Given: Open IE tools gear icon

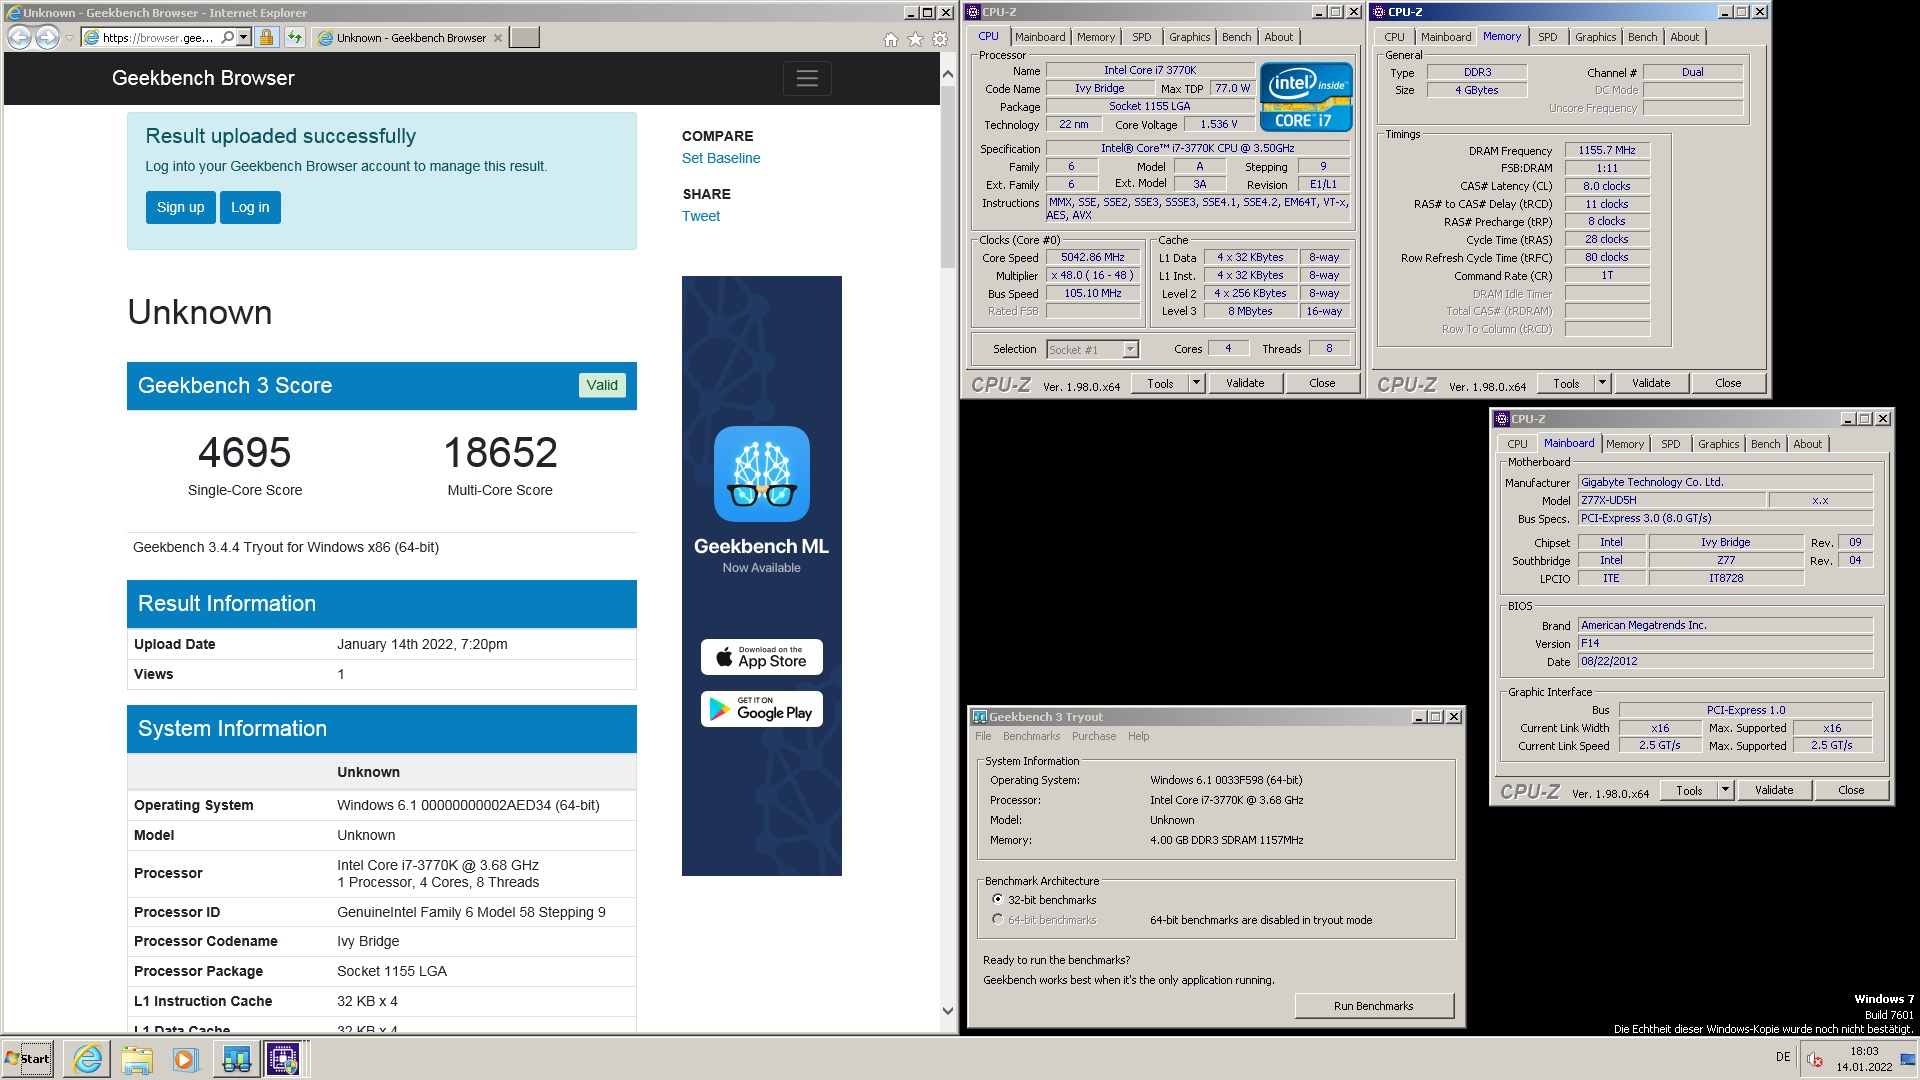Looking at the screenshot, I should tap(940, 39).
